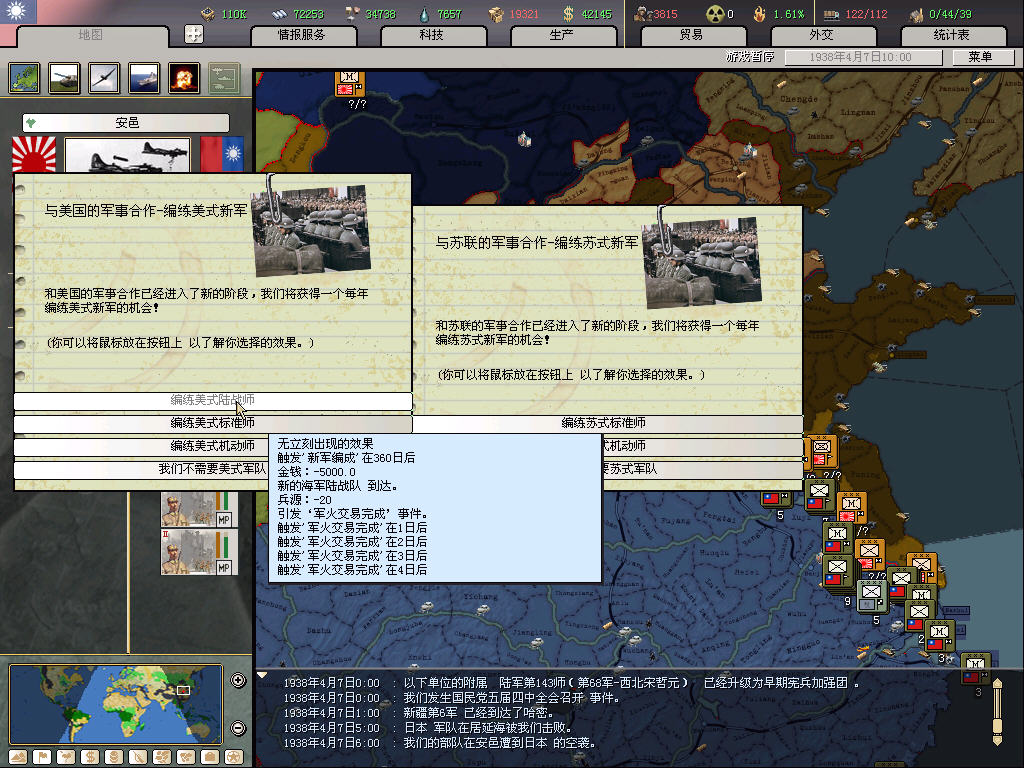Switch to the flag mapmode icon
The width and height of the screenshot is (1024, 768).
42,757
